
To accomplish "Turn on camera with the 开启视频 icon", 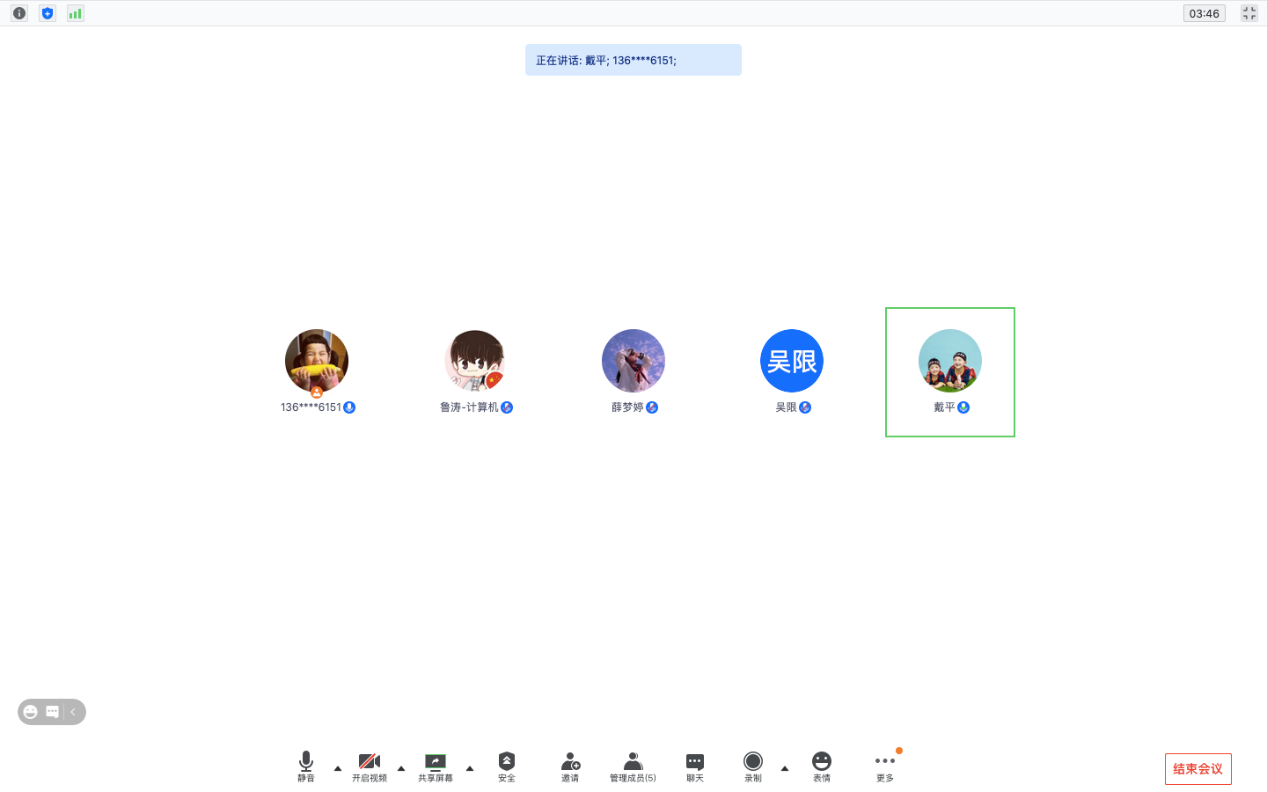I will [371, 762].
